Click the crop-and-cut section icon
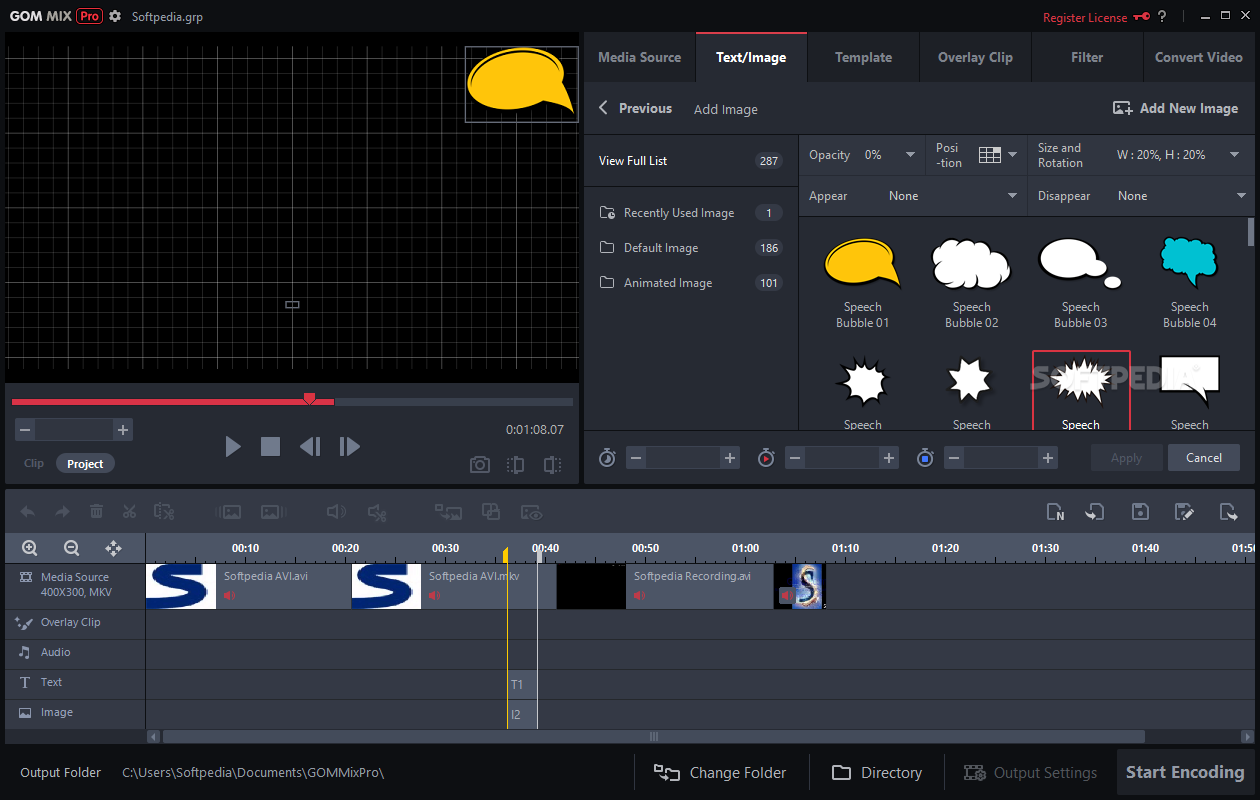Viewport: 1260px width, 800px height. click(x=164, y=512)
